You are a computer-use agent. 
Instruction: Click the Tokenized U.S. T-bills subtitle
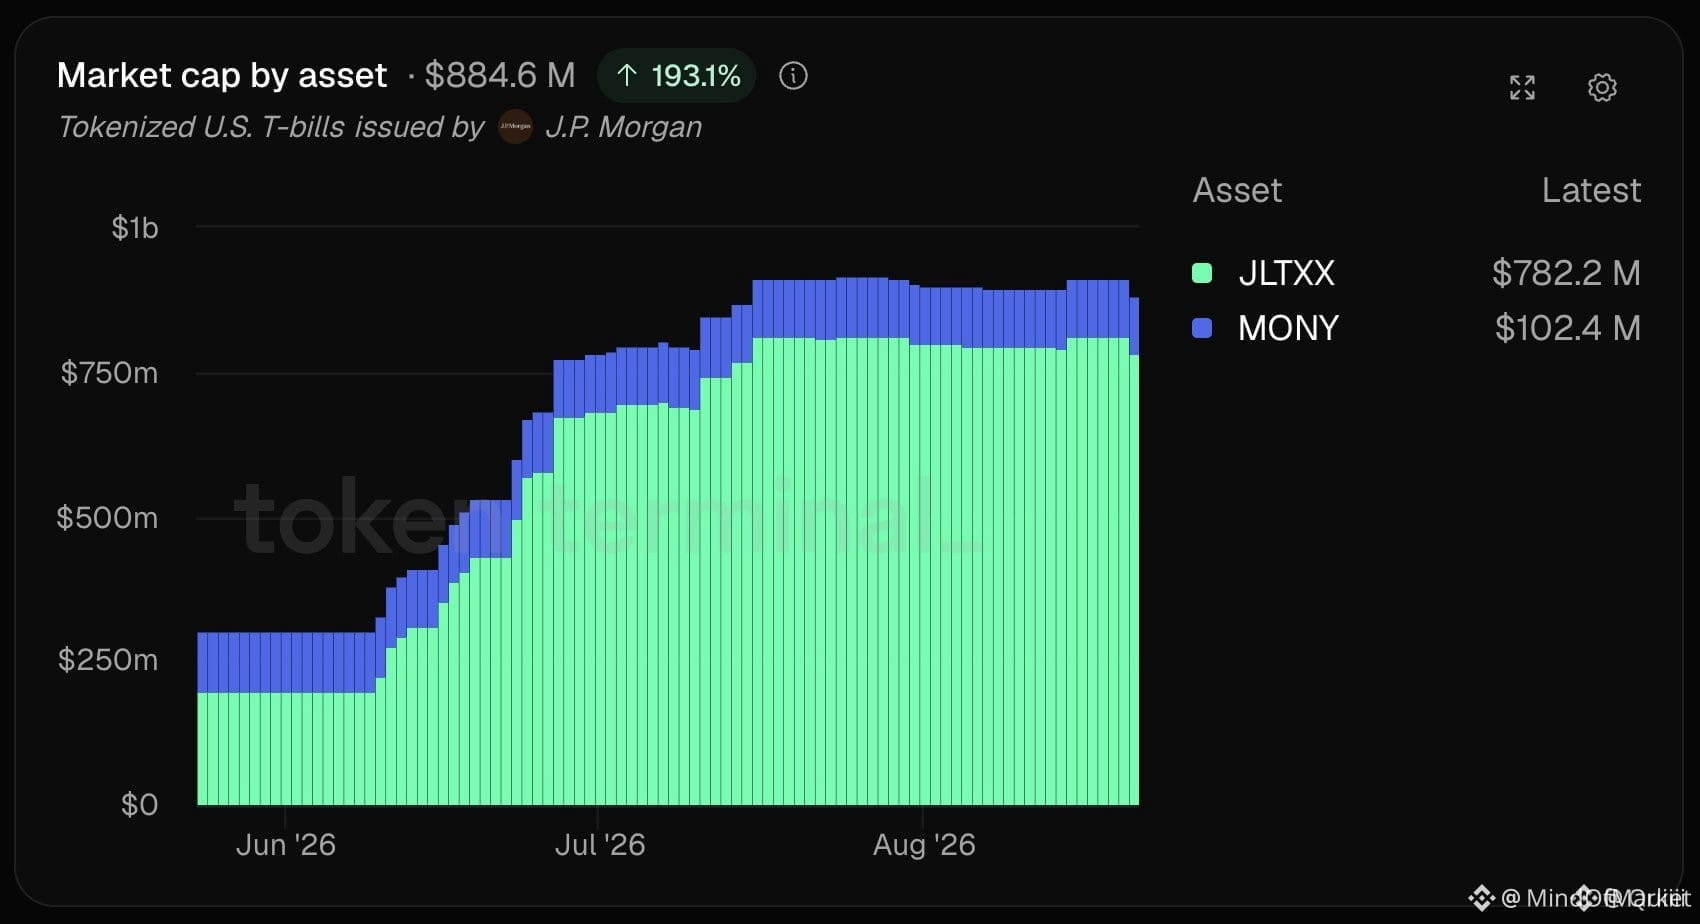coord(271,127)
